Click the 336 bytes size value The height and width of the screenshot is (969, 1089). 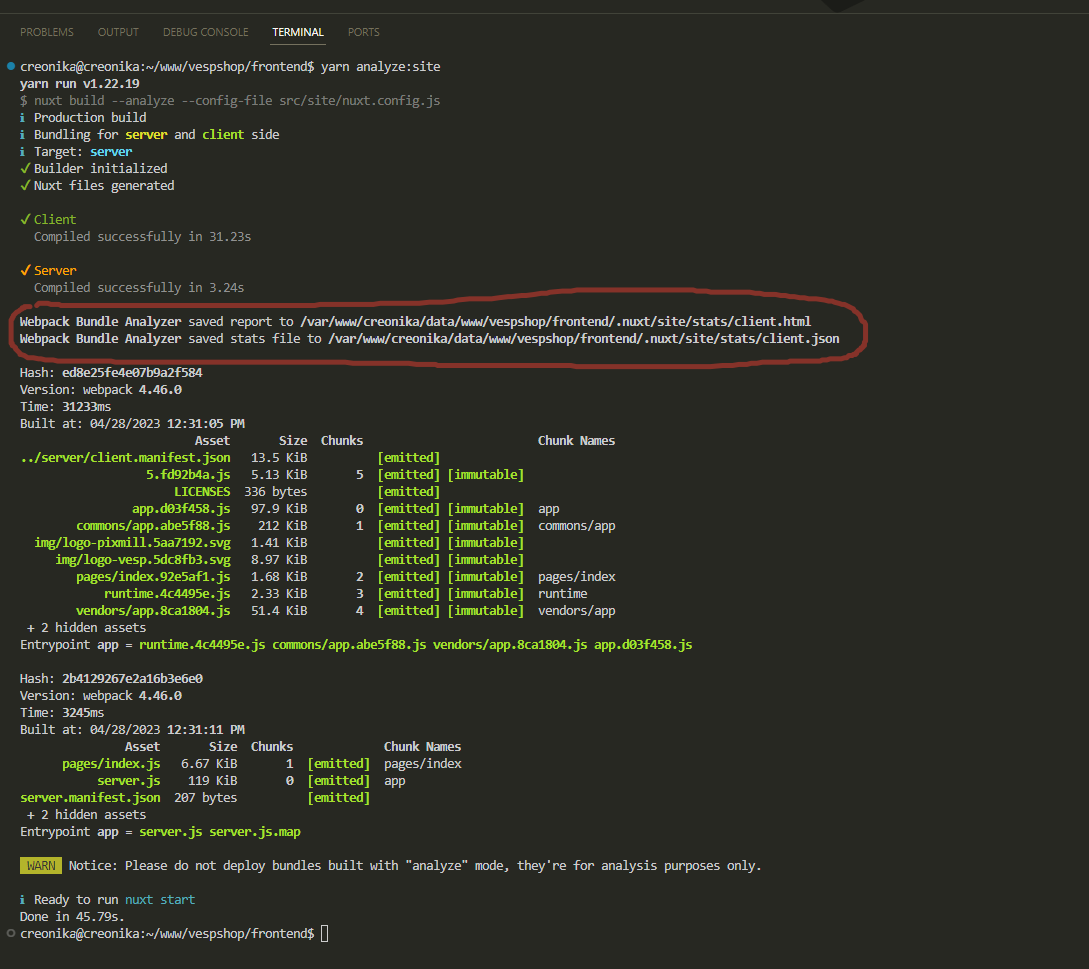(276, 492)
